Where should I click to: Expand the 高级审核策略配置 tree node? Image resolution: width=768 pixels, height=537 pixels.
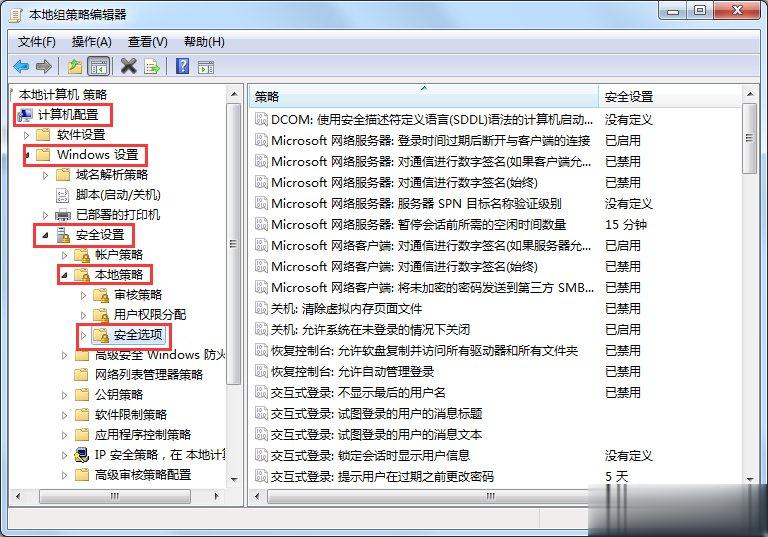65,475
